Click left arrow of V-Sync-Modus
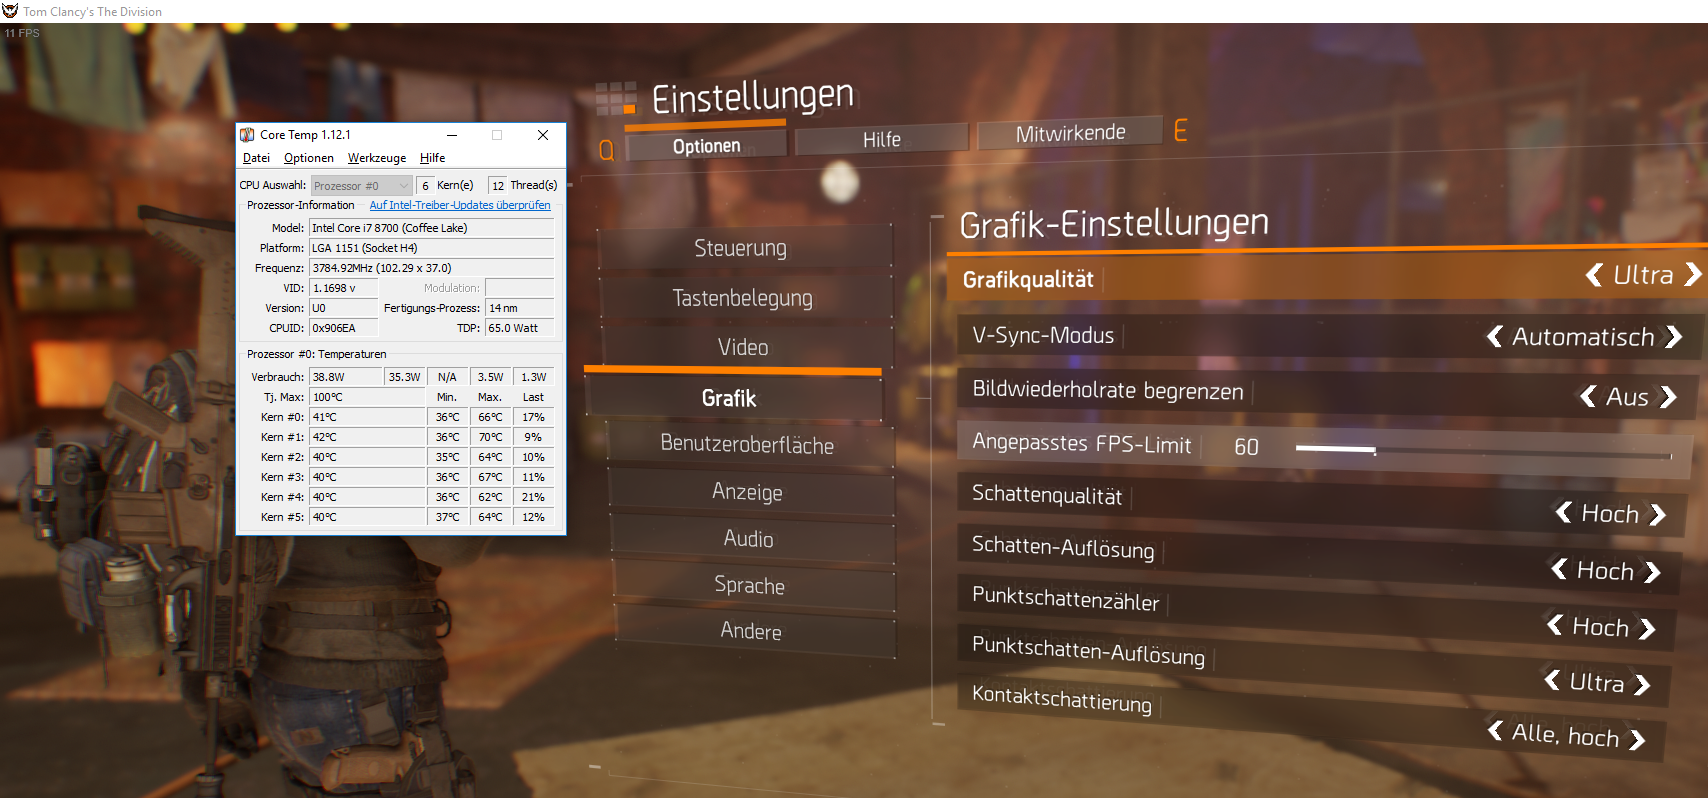This screenshot has height=798, width=1708. click(x=1494, y=336)
